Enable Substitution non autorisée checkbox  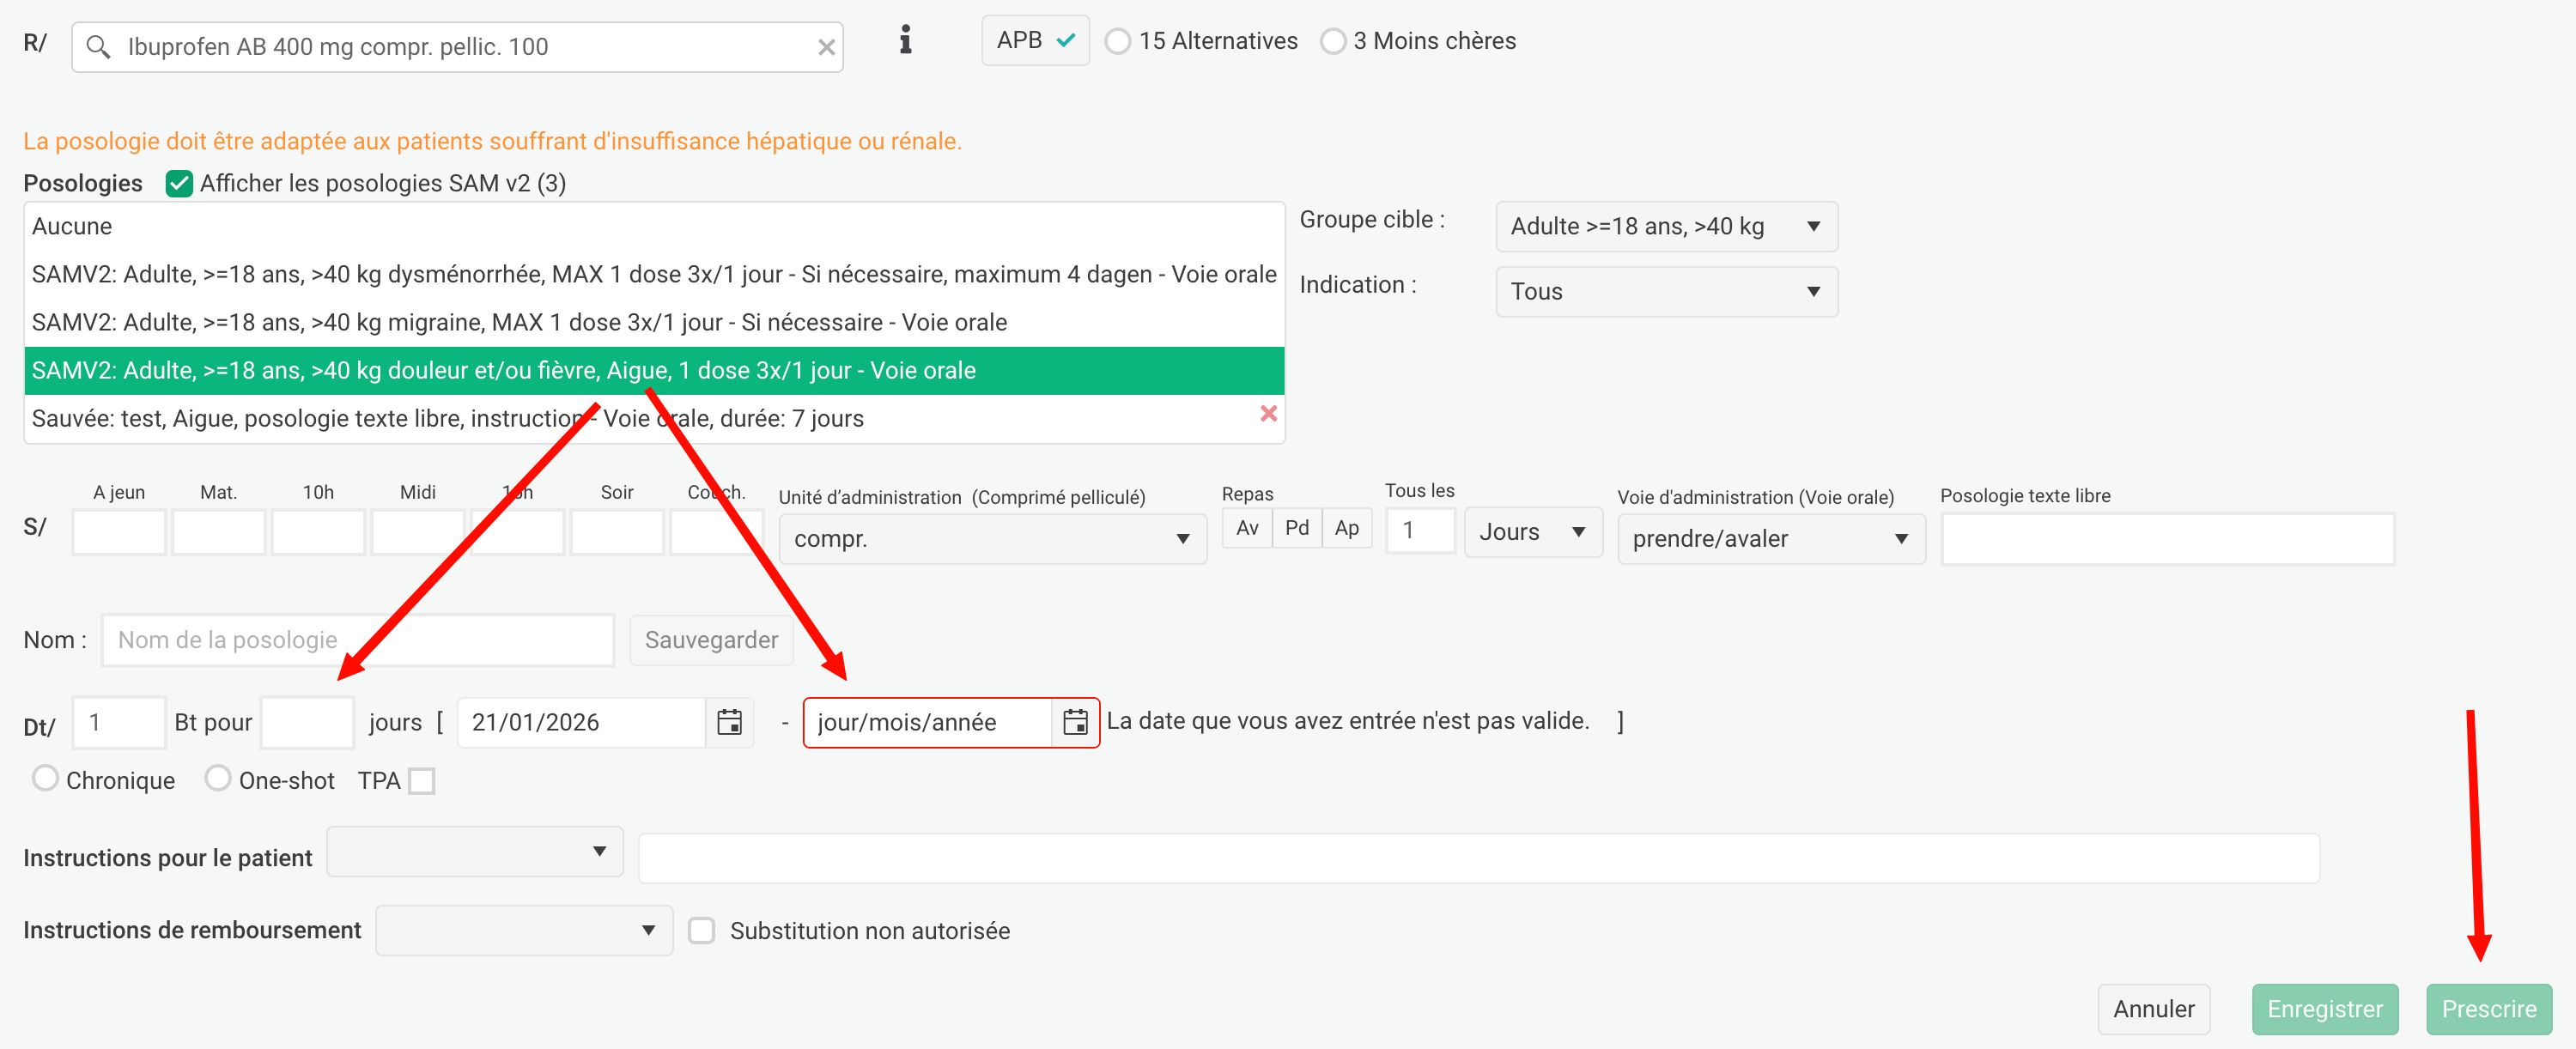click(x=702, y=931)
